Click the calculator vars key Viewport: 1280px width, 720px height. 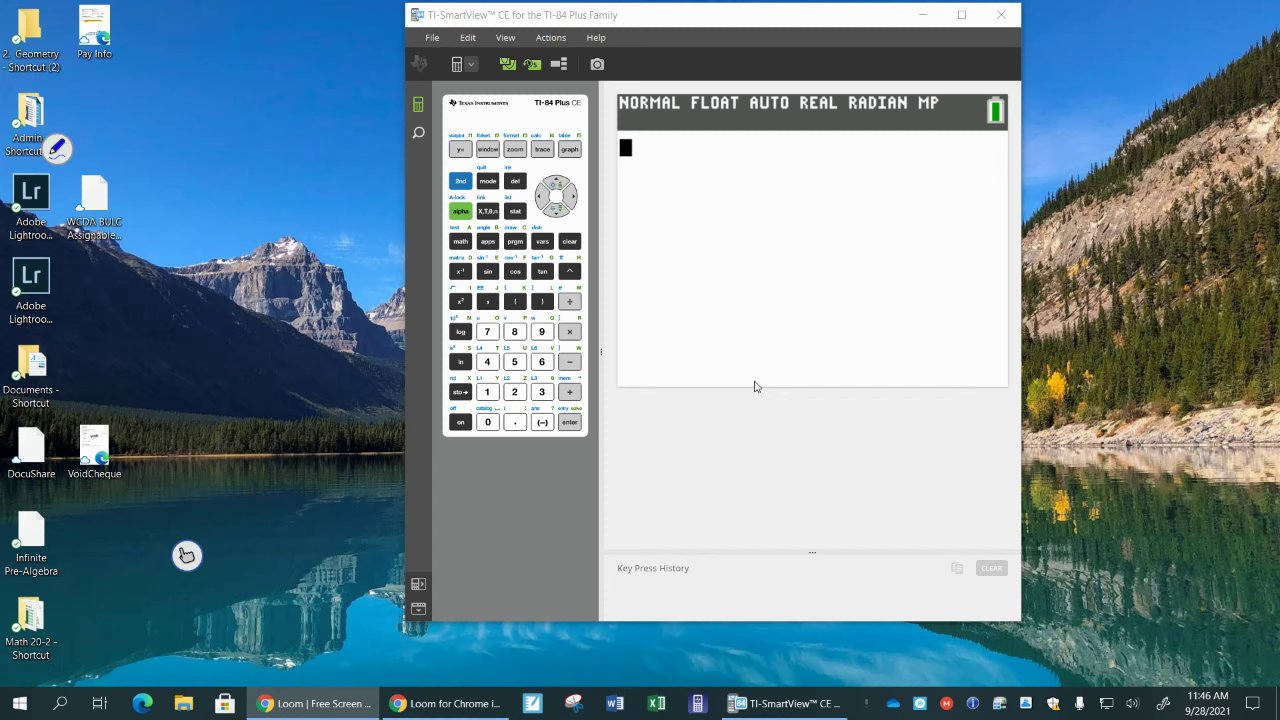pos(542,241)
